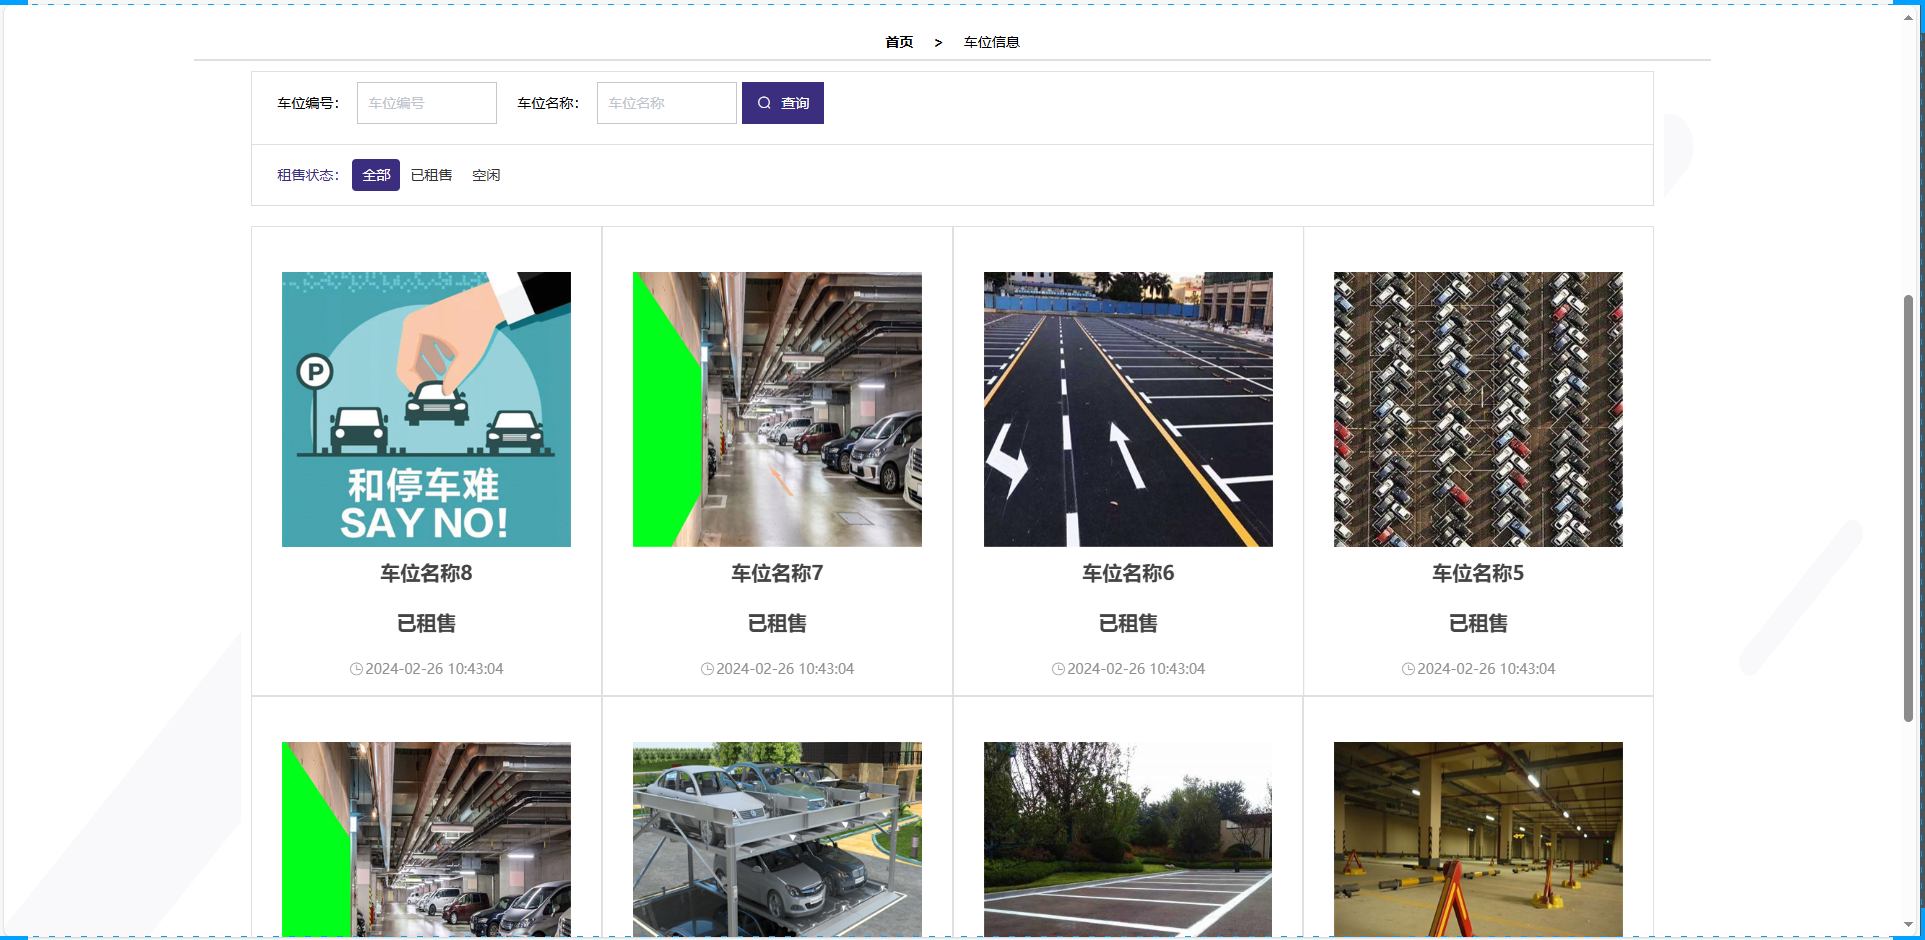This screenshot has width=1925, height=940.
Task: Click the search magnifier icon in 查询 button
Action: coord(764,103)
